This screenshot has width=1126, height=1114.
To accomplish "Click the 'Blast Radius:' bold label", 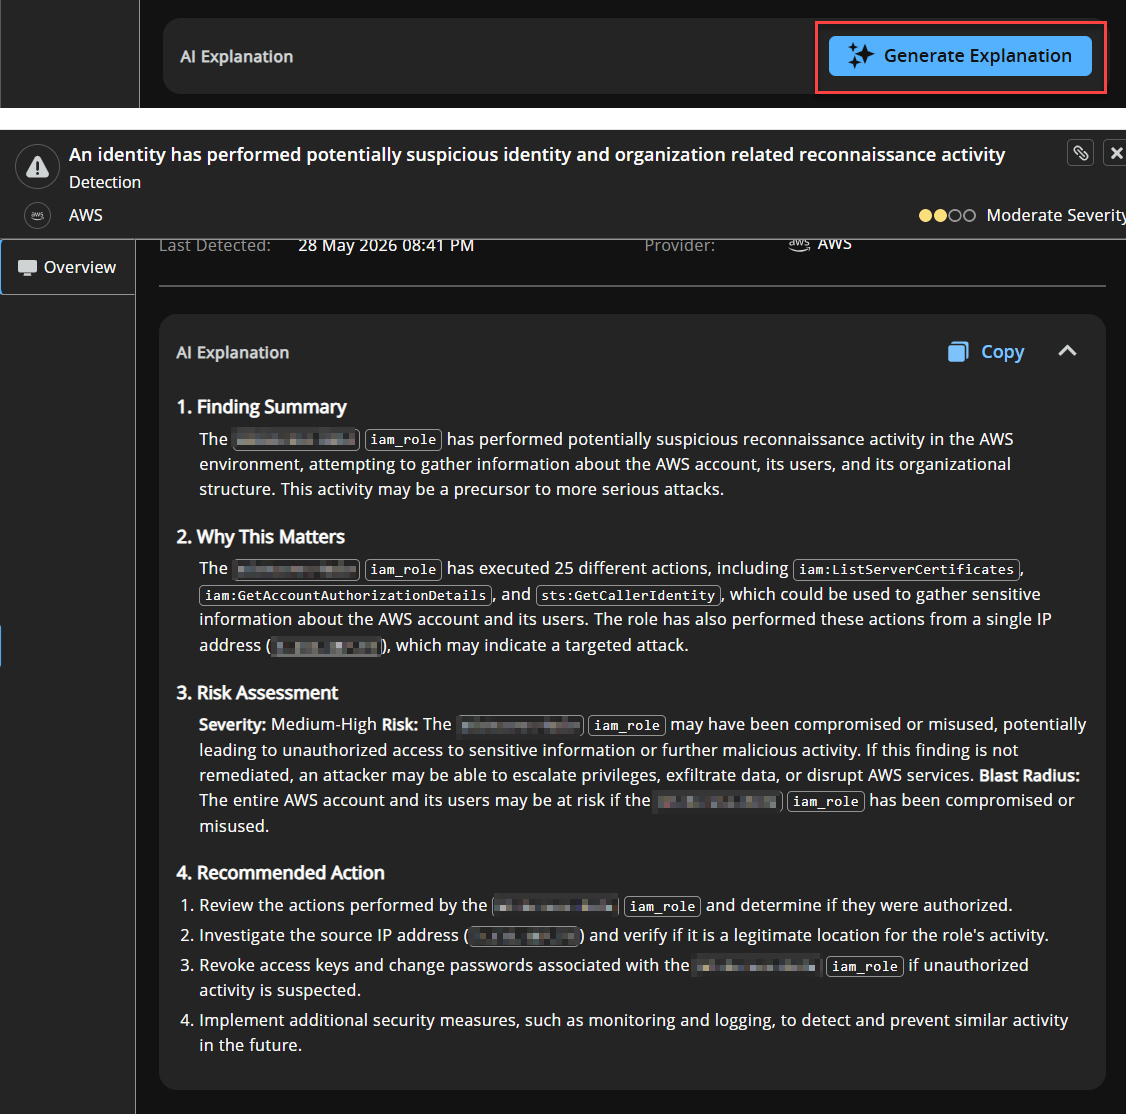I will point(1029,776).
